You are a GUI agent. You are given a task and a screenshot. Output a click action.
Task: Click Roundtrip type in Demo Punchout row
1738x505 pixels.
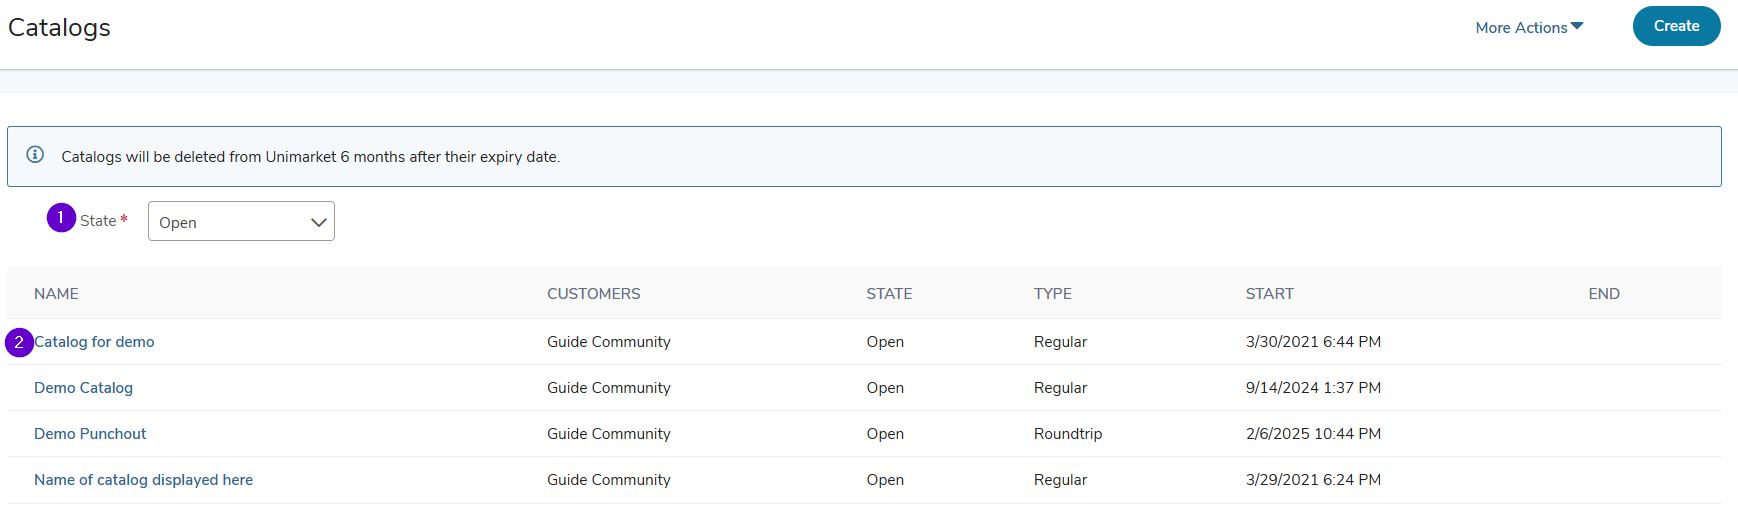1068,434
